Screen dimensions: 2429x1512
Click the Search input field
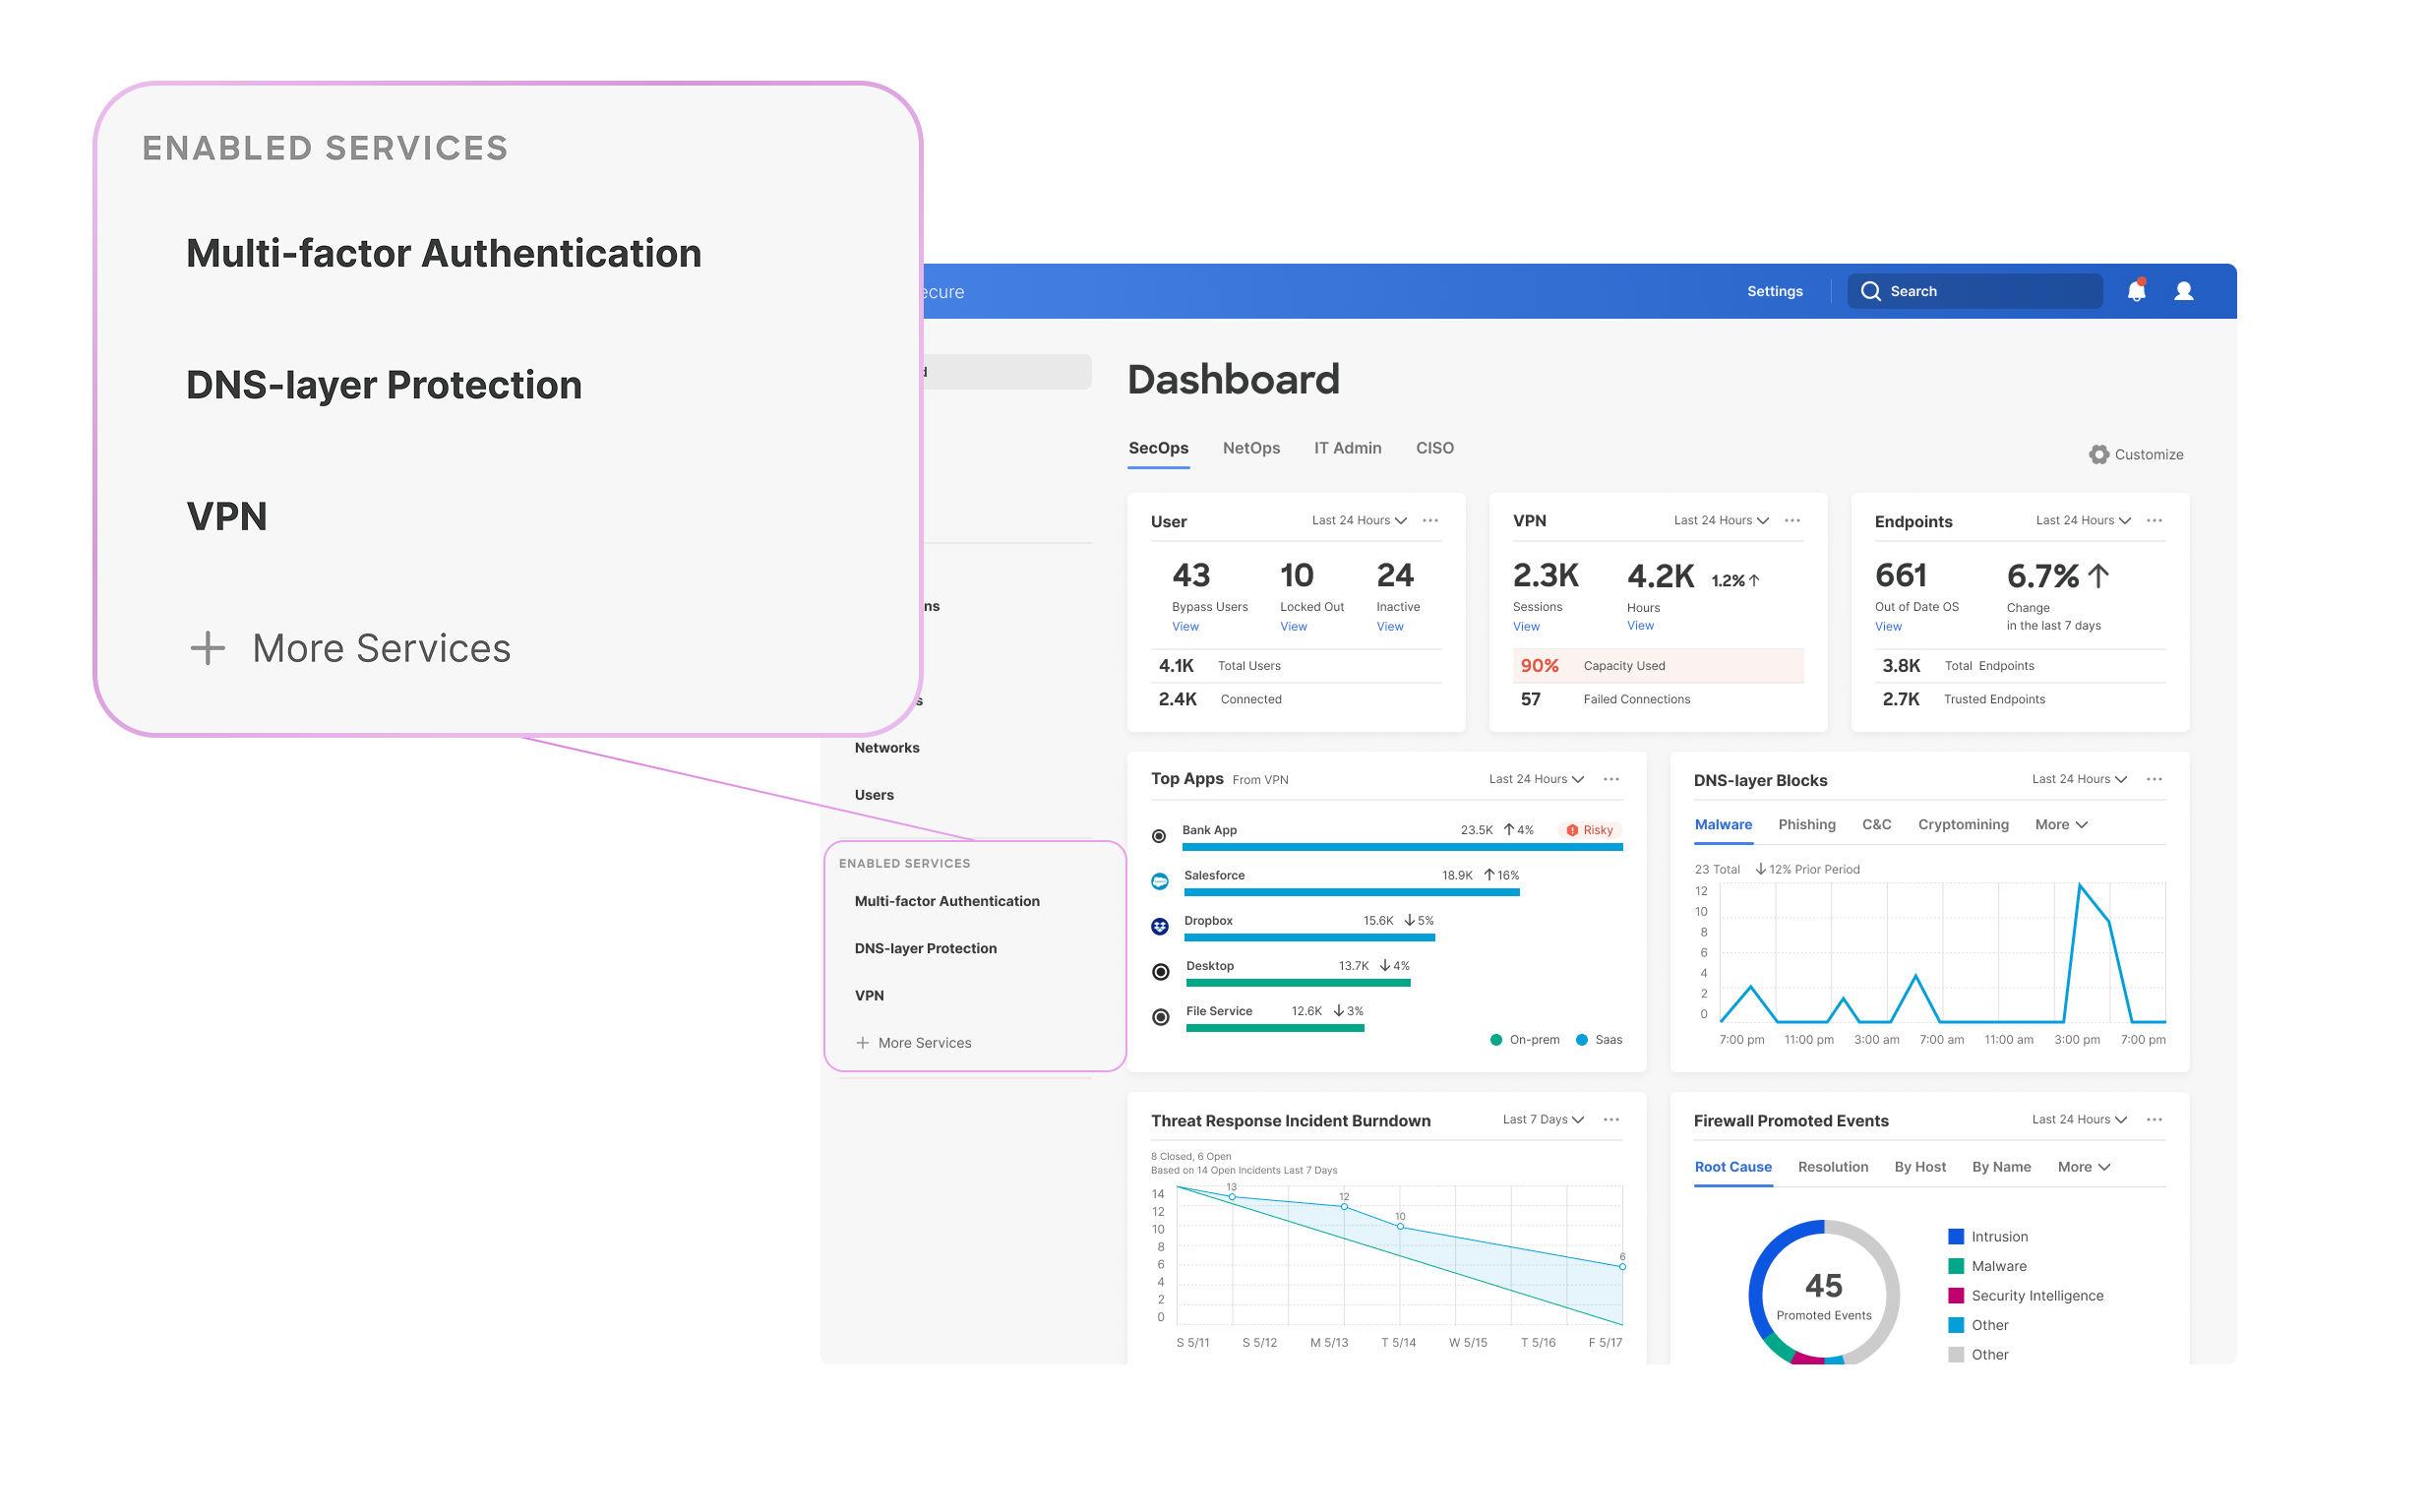pyautogui.click(x=1975, y=292)
